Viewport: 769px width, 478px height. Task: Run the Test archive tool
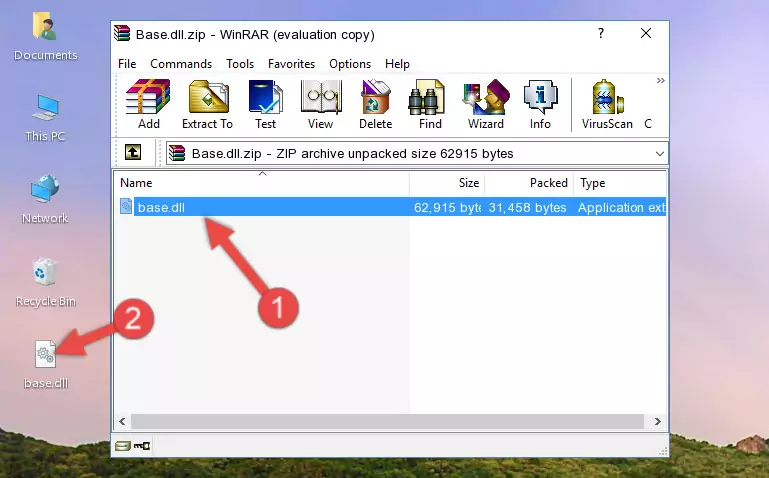(x=265, y=104)
